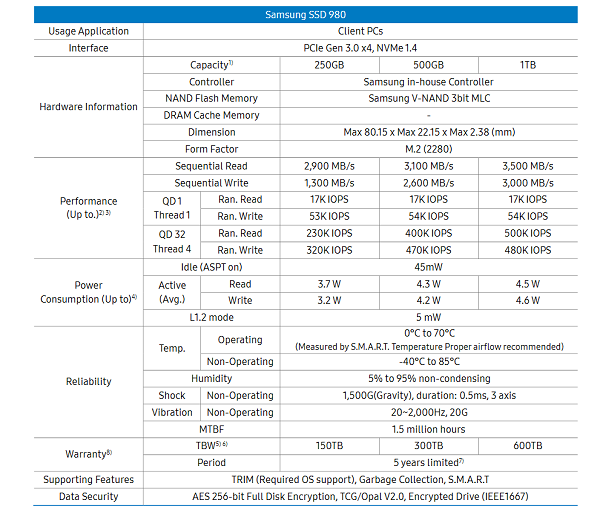600x506 pixels.
Task: Select the 600TB TBW value
Action: click(x=528, y=446)
